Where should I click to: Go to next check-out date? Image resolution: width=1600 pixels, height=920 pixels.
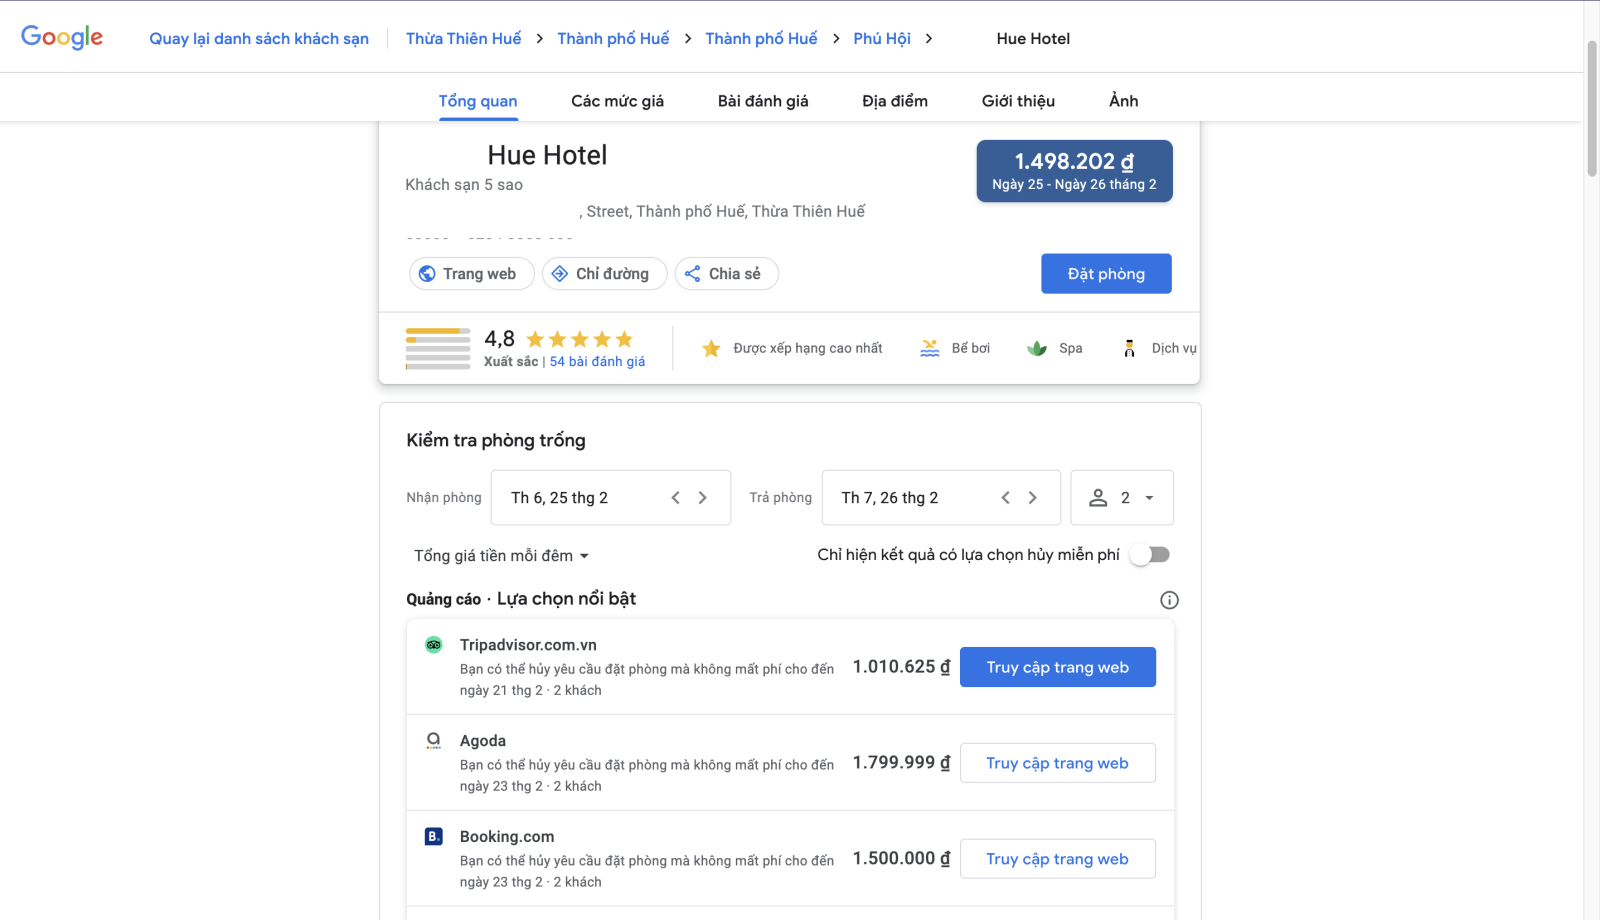(1033, 498)
